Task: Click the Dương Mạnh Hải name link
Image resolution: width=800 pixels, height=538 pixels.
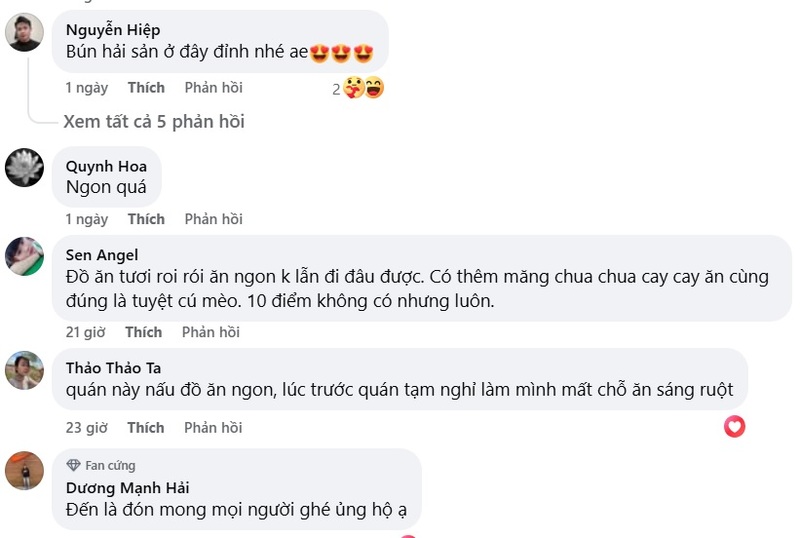Action: click(x=127, y=487)
